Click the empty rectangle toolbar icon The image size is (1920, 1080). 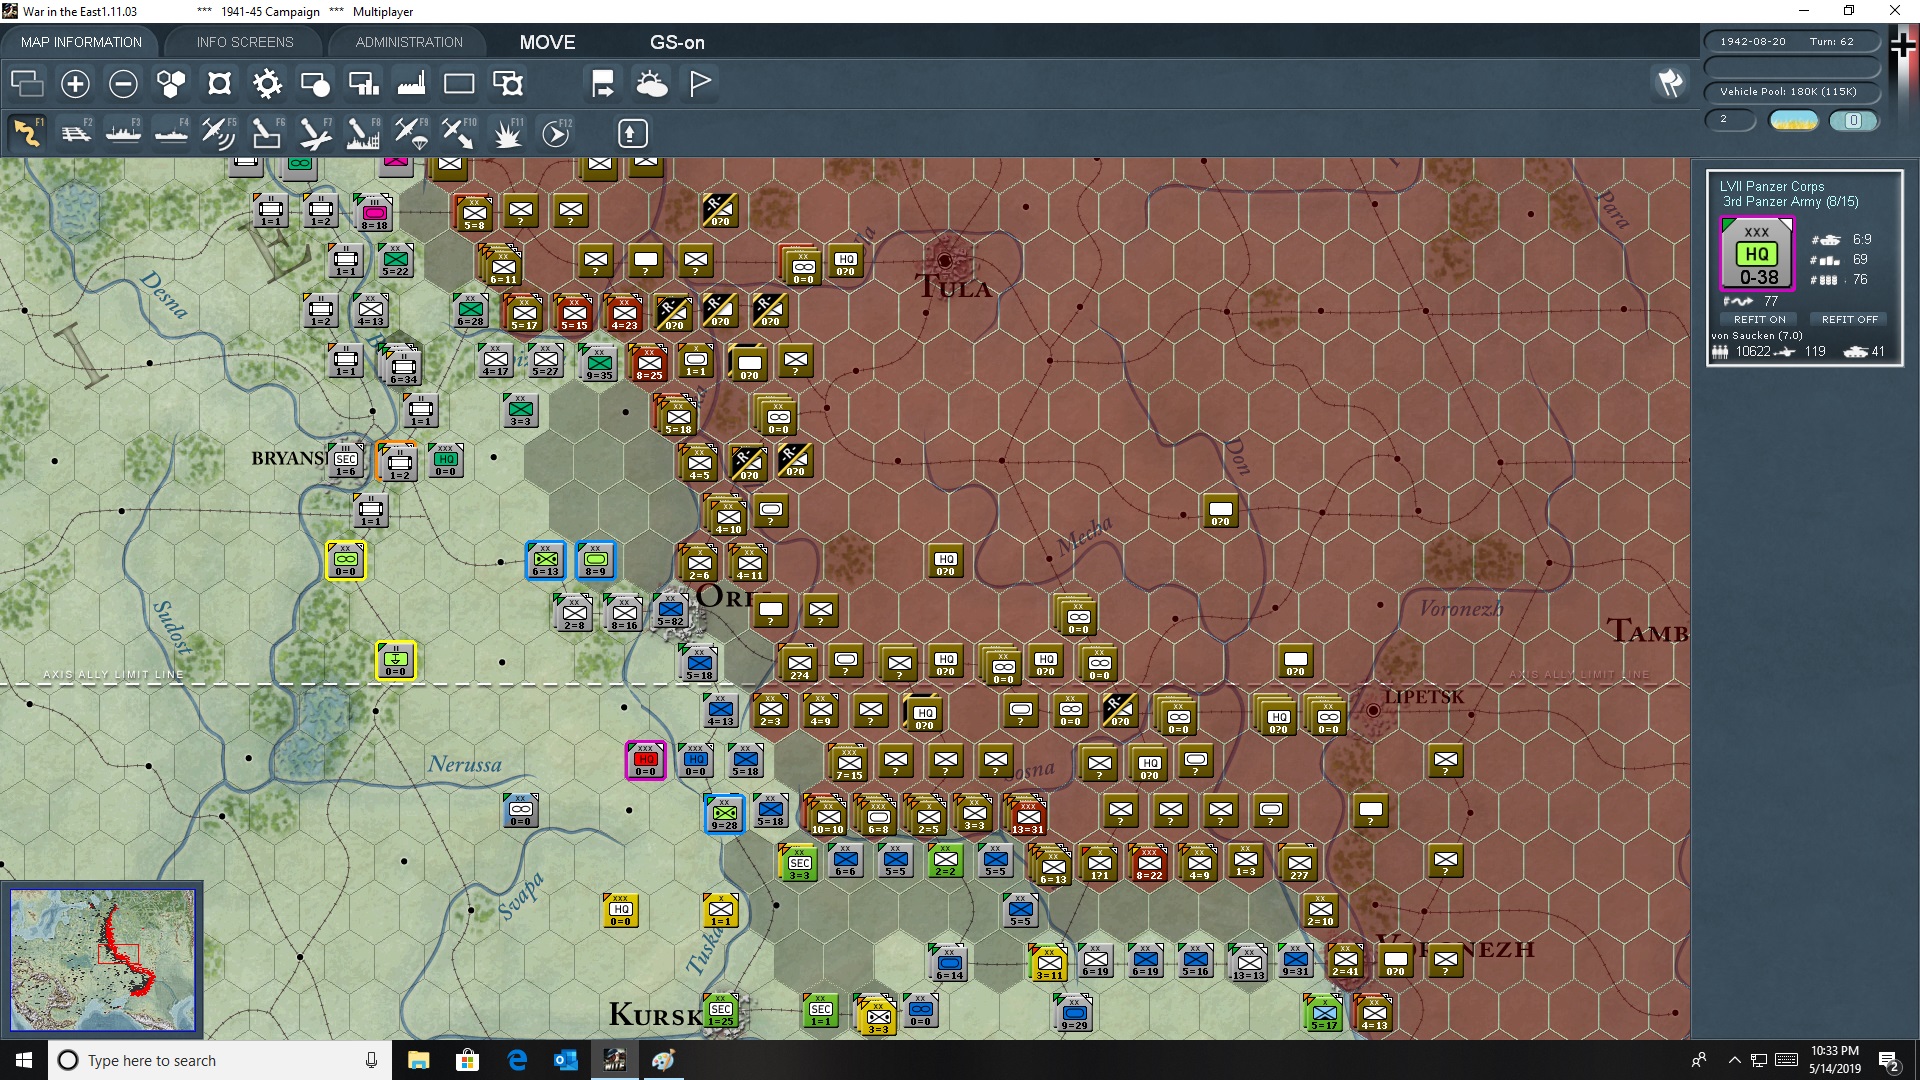(459, 84)
